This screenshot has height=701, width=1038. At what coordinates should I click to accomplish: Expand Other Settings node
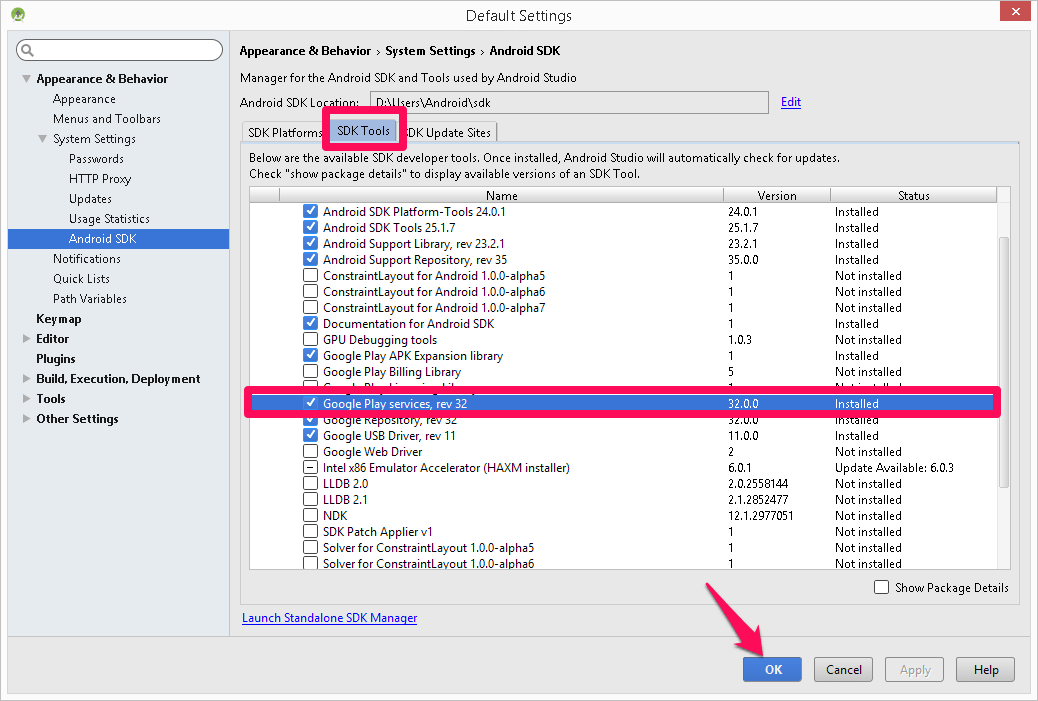coord(26,418)
